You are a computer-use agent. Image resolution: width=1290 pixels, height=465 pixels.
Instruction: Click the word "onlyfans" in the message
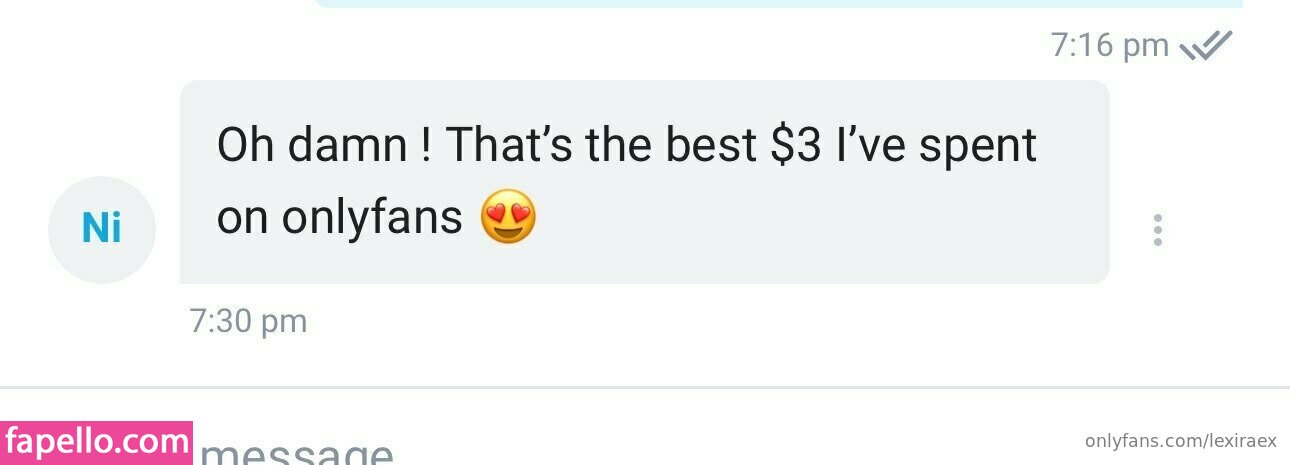coord(373,217)
